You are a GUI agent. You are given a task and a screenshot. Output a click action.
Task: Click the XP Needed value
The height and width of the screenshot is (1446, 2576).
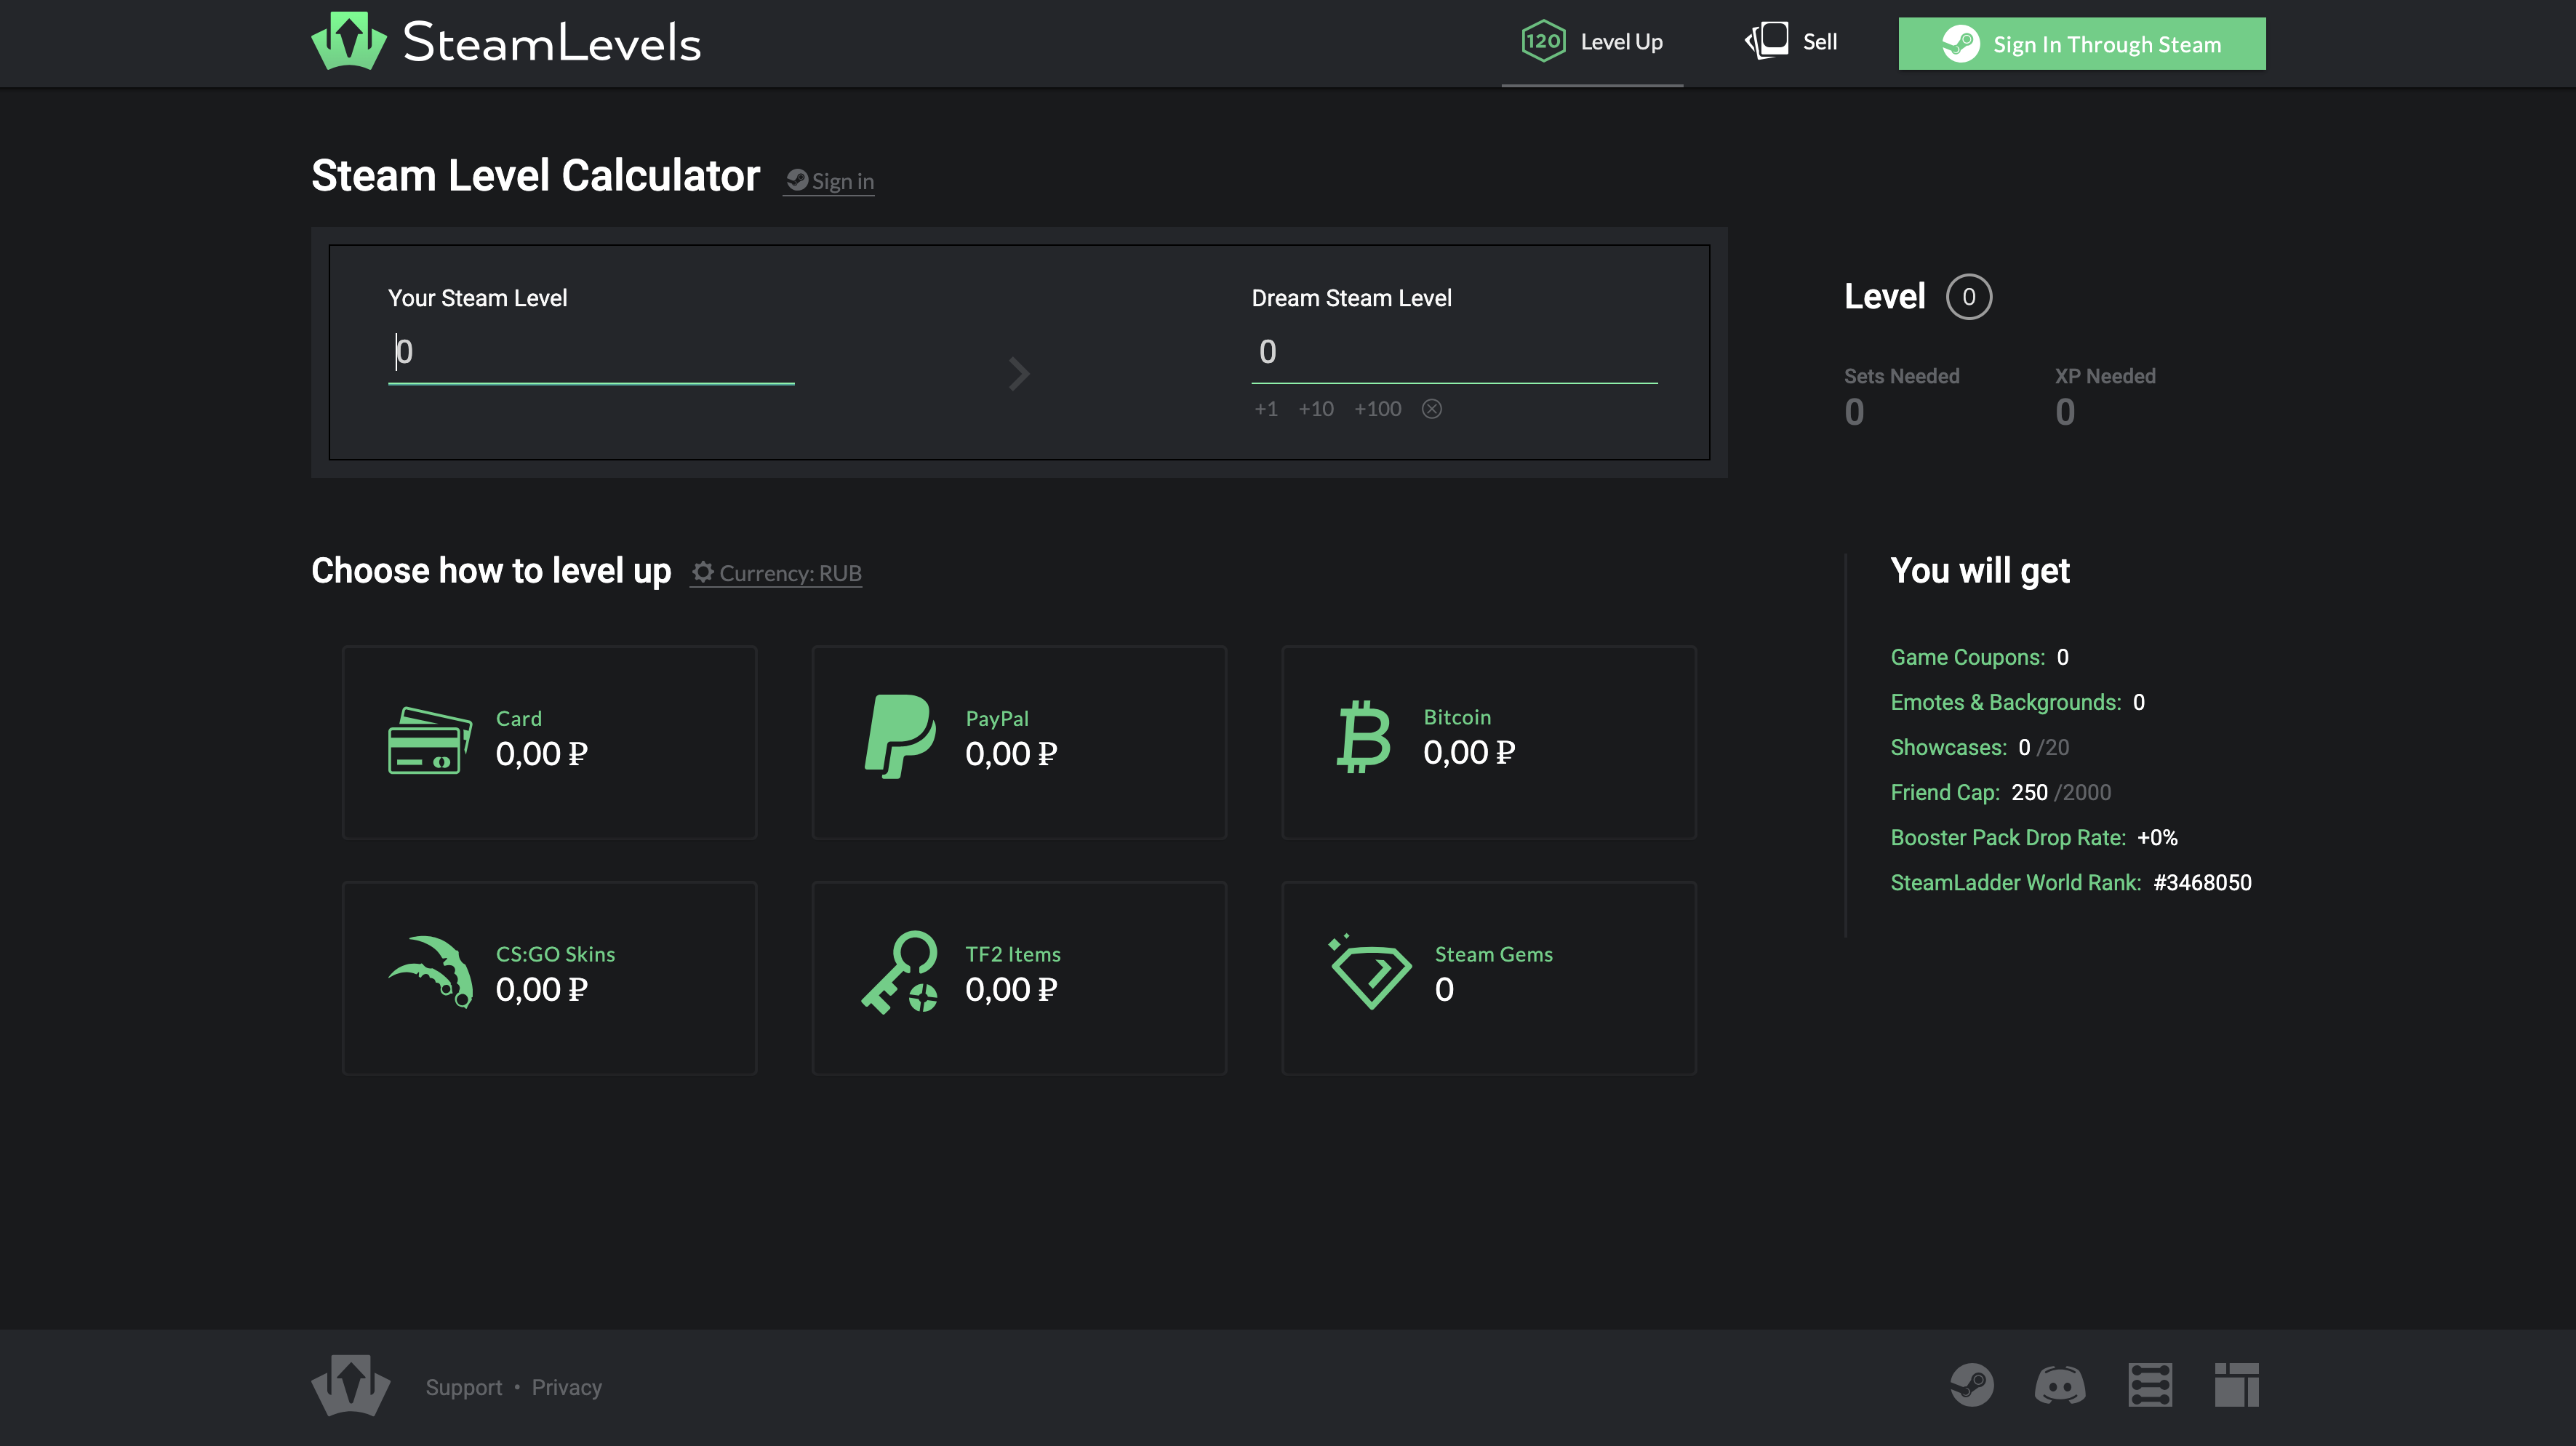click(2065, 412)
